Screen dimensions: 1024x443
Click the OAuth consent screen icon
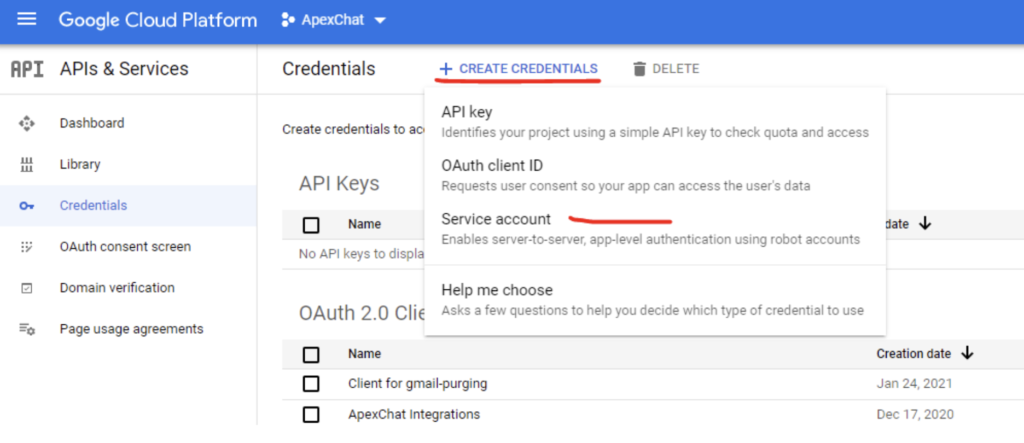tap(27, 247)
